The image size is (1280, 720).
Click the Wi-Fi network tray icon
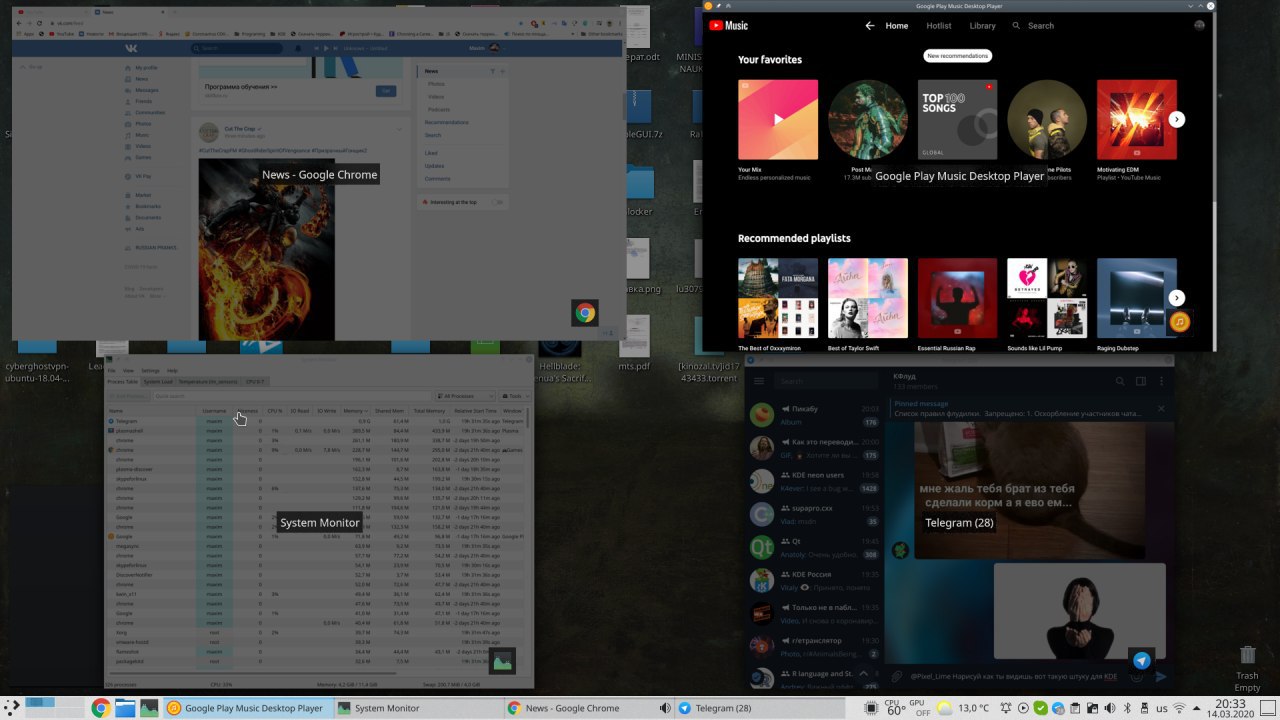pyautogui.click(x=1179, y=708)
